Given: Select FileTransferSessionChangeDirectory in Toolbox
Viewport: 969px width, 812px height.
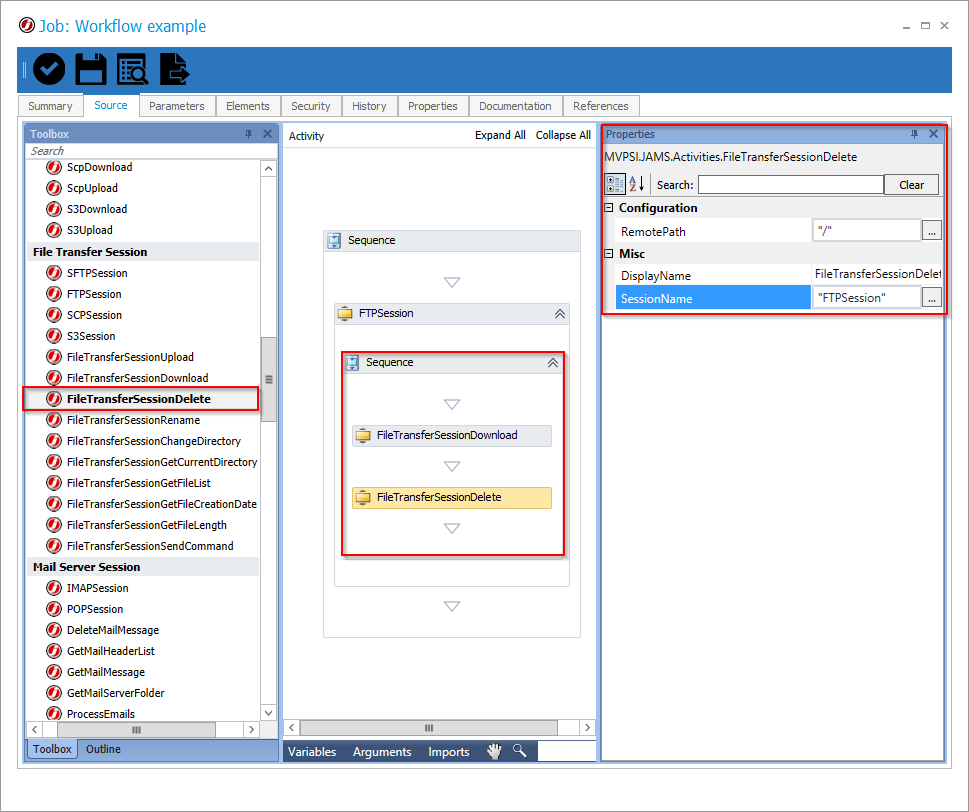Looking at the screenshot, I should (153, 441).
